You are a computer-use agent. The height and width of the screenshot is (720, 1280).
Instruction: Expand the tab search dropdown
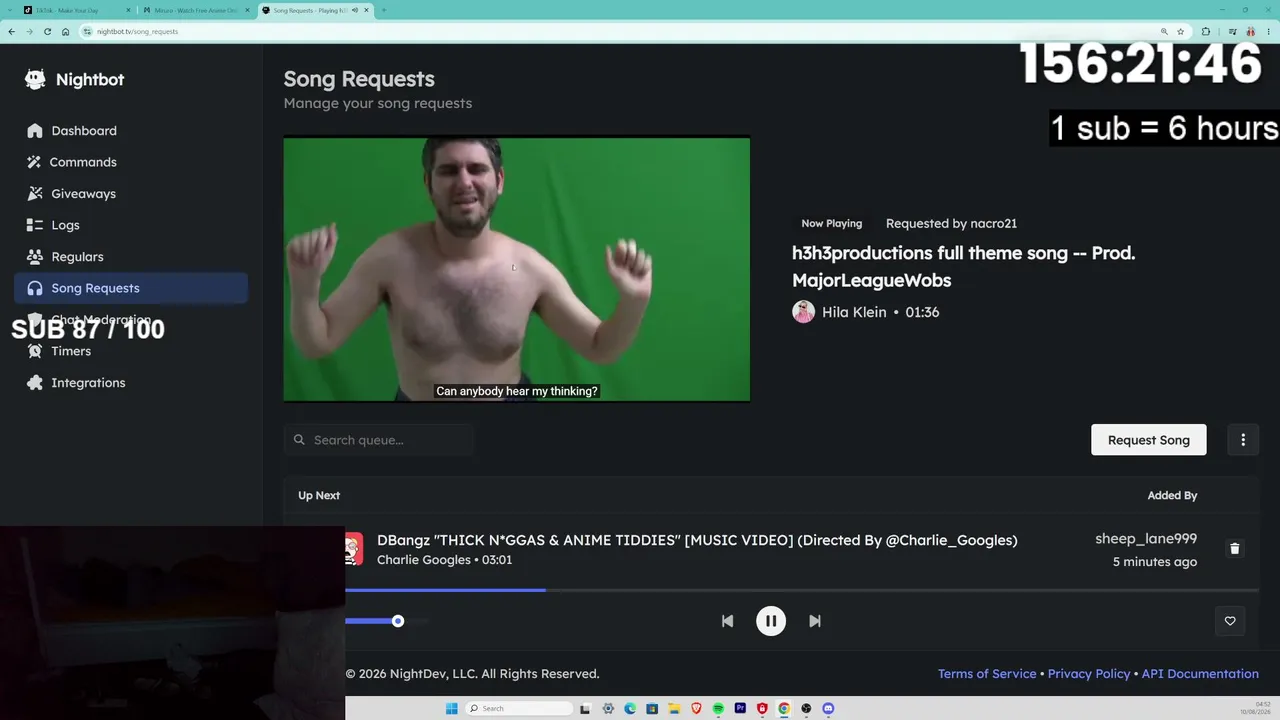point(8,10)
